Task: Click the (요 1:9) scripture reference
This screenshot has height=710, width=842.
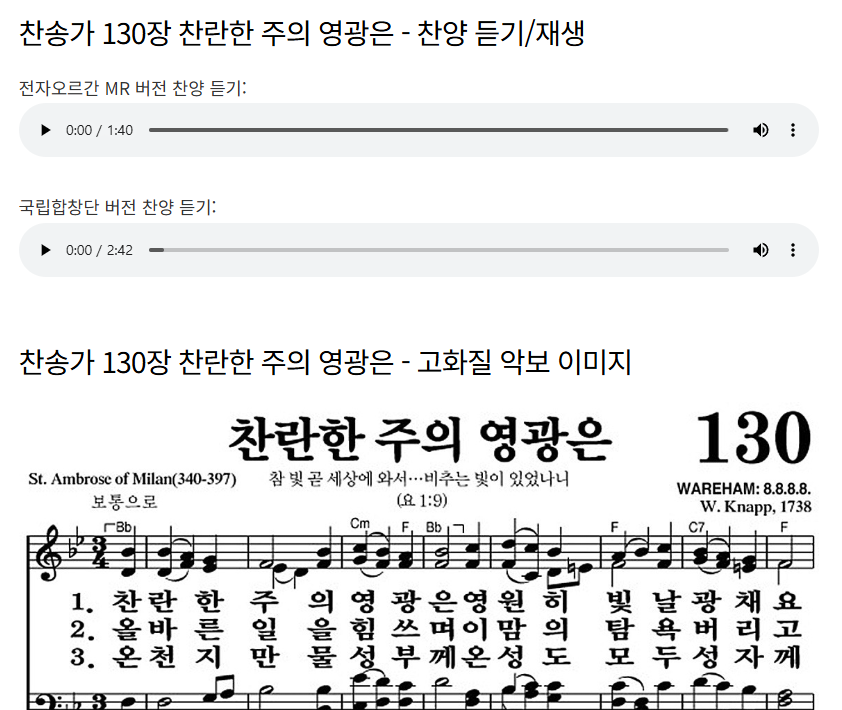Action: [x=422, y=501]
